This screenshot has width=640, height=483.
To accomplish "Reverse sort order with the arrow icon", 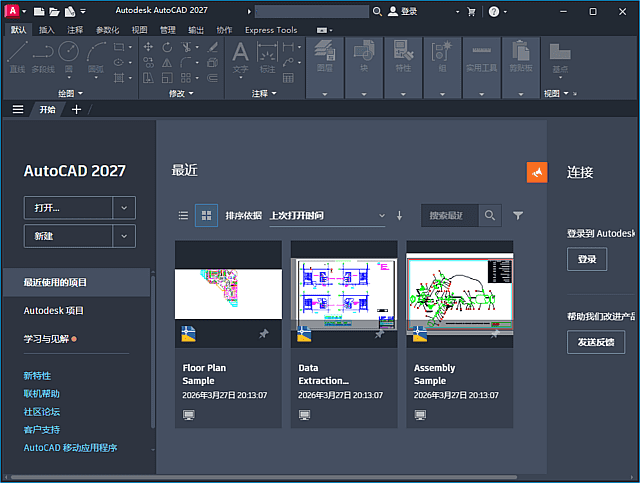I will click(399, 215).
